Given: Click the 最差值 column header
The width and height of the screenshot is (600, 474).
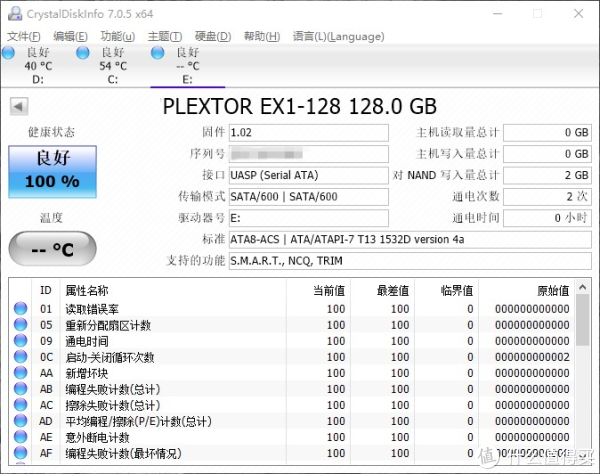Looking at the screenshot, I should click(382, 290).
